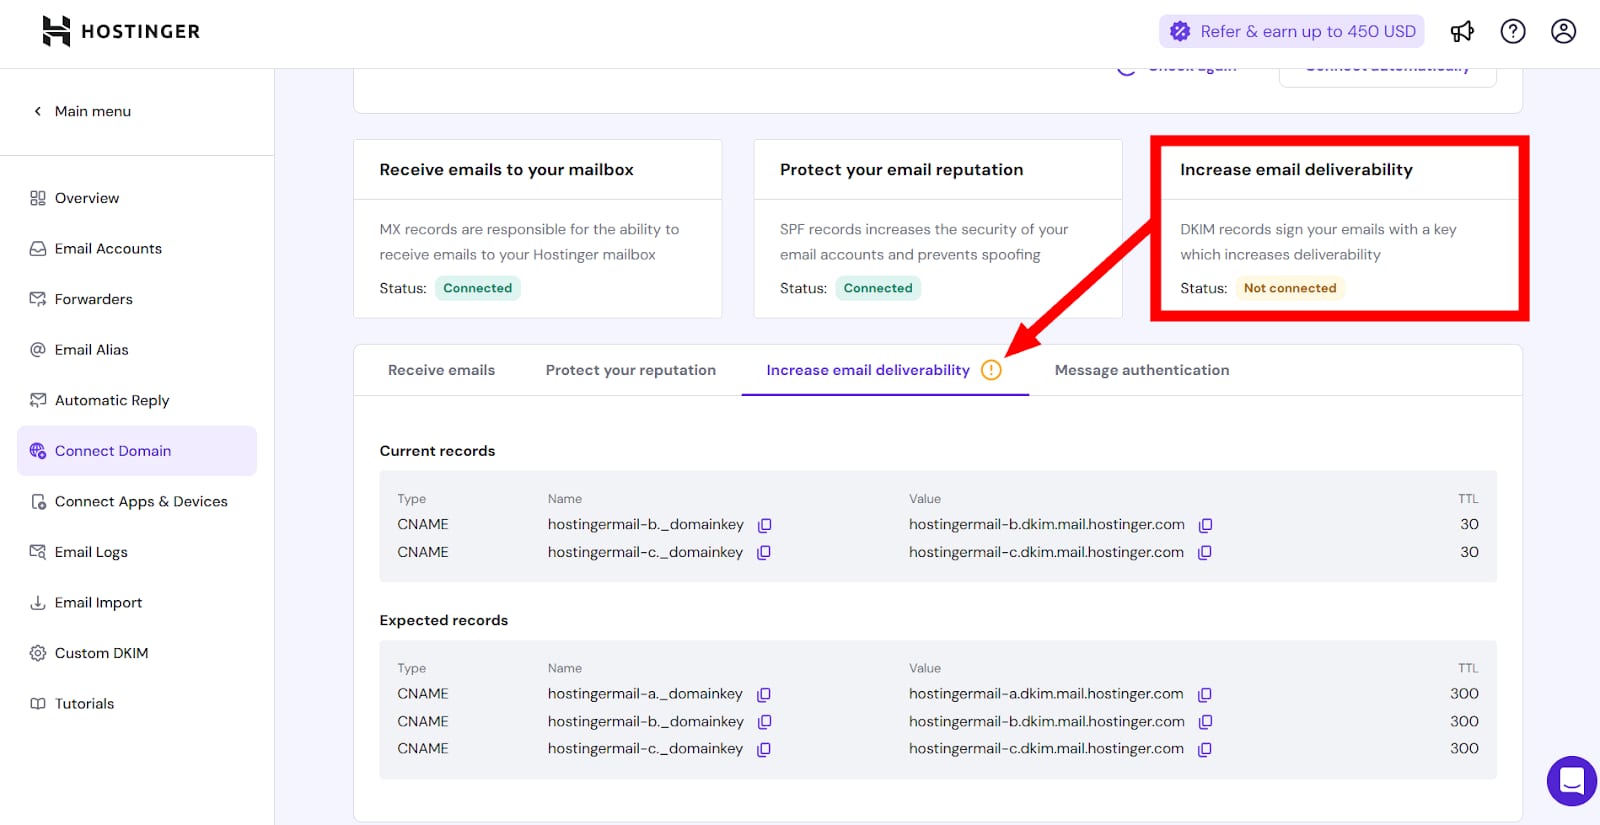Open Email Logs from sidebar
This screenshot has width=1600, height=825.
pyautogui.click(x=91, y=552)
